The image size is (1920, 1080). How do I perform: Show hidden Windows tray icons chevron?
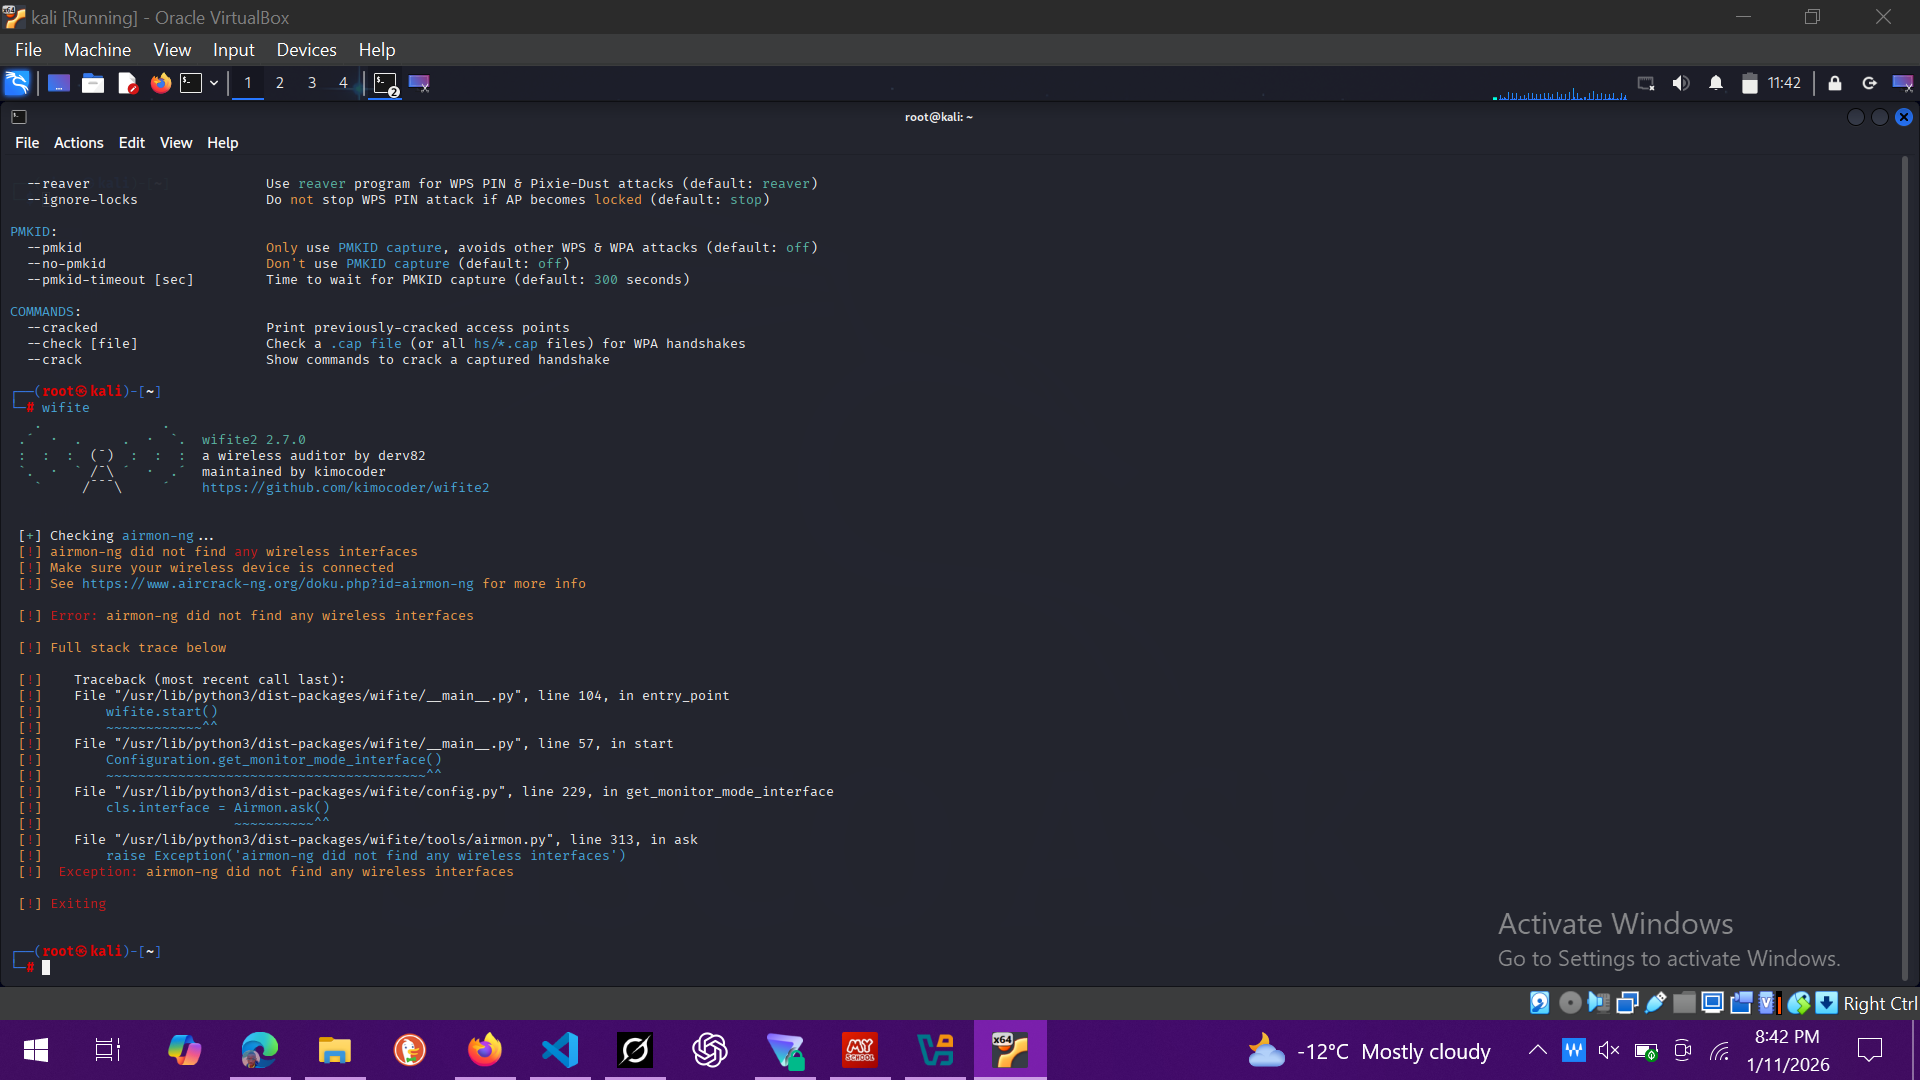click(x=1537, y=1050)
